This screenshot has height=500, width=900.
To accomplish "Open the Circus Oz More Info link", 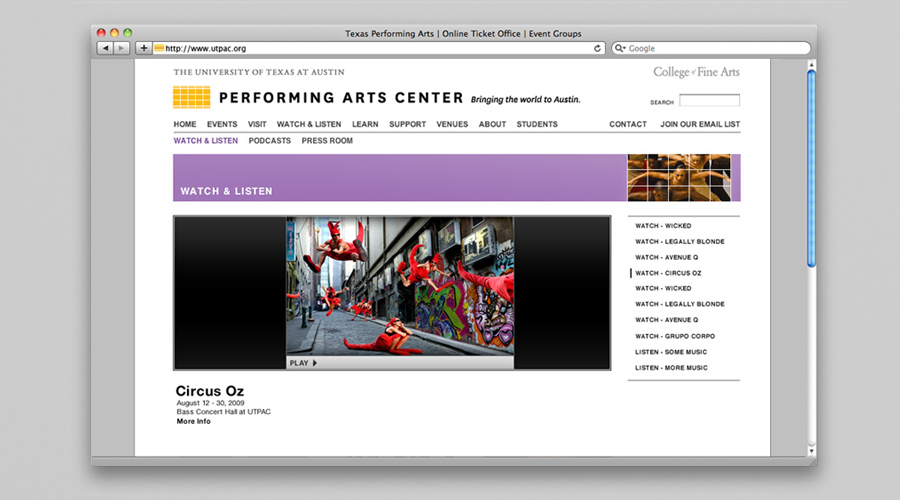I will click(194, 422).
